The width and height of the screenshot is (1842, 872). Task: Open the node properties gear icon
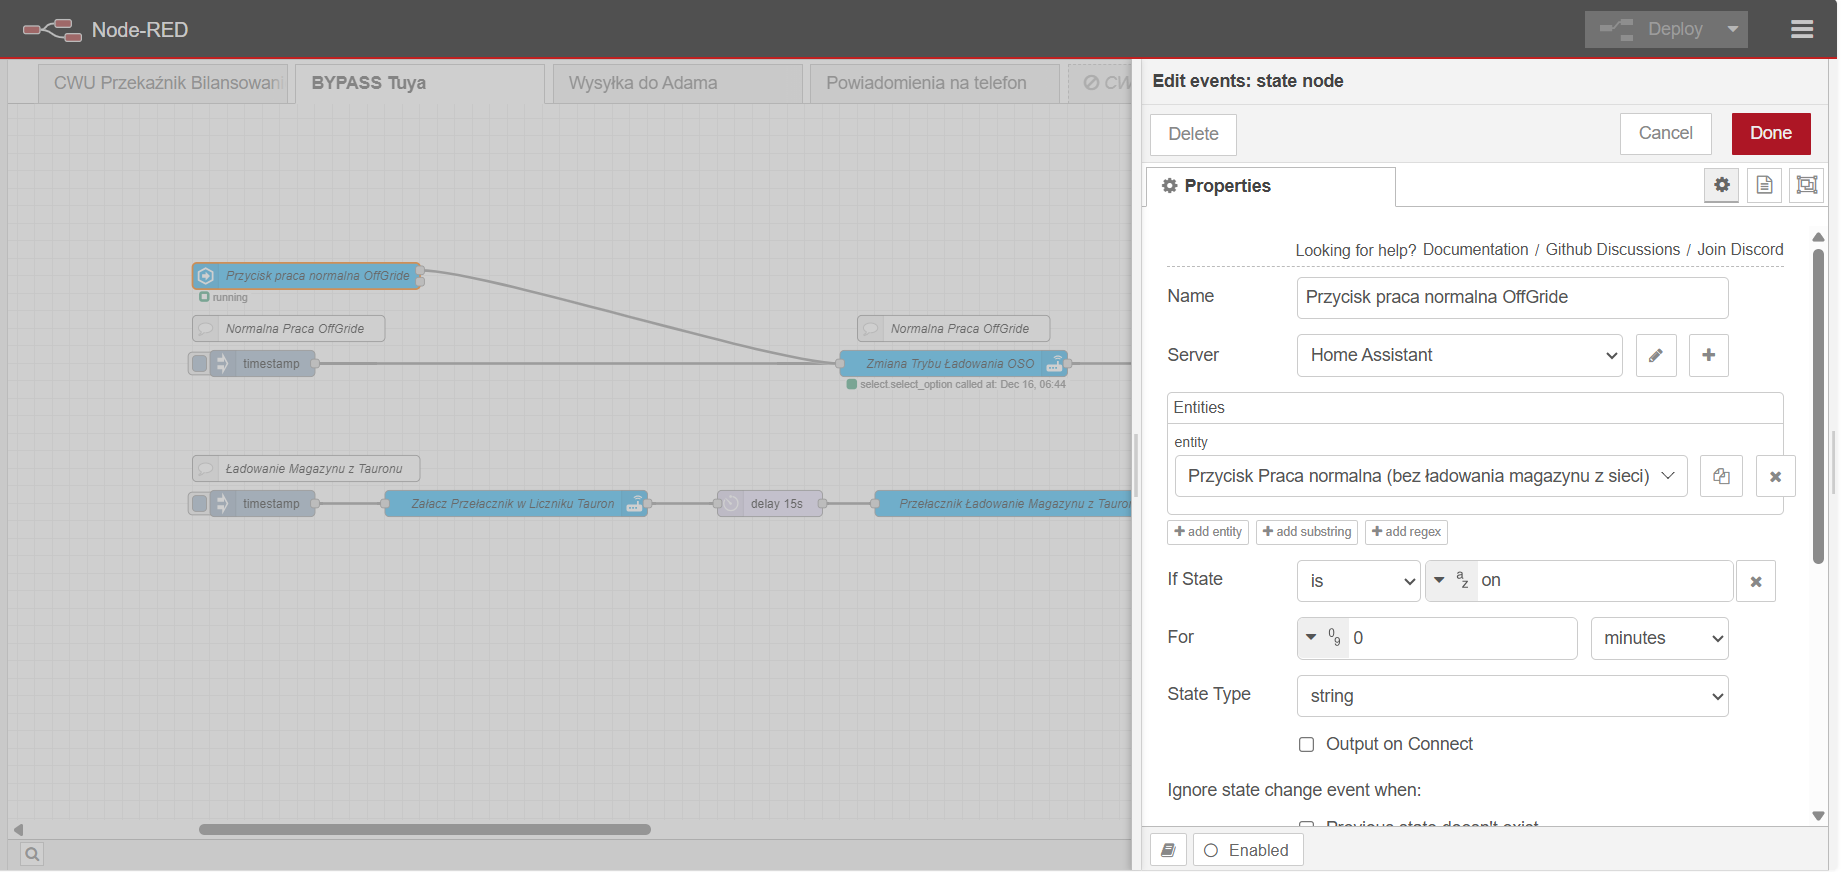coord(1721,185)
